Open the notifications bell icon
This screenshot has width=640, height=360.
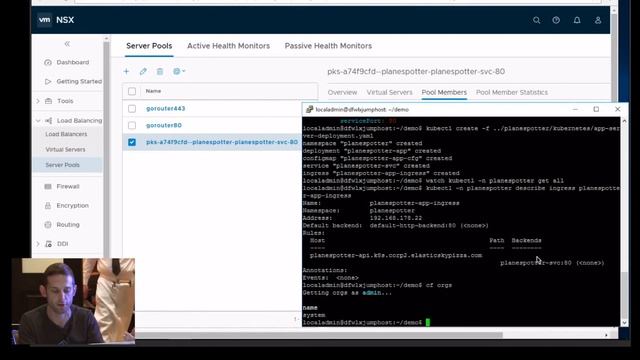pyautogui.click(x=577, y=20)
